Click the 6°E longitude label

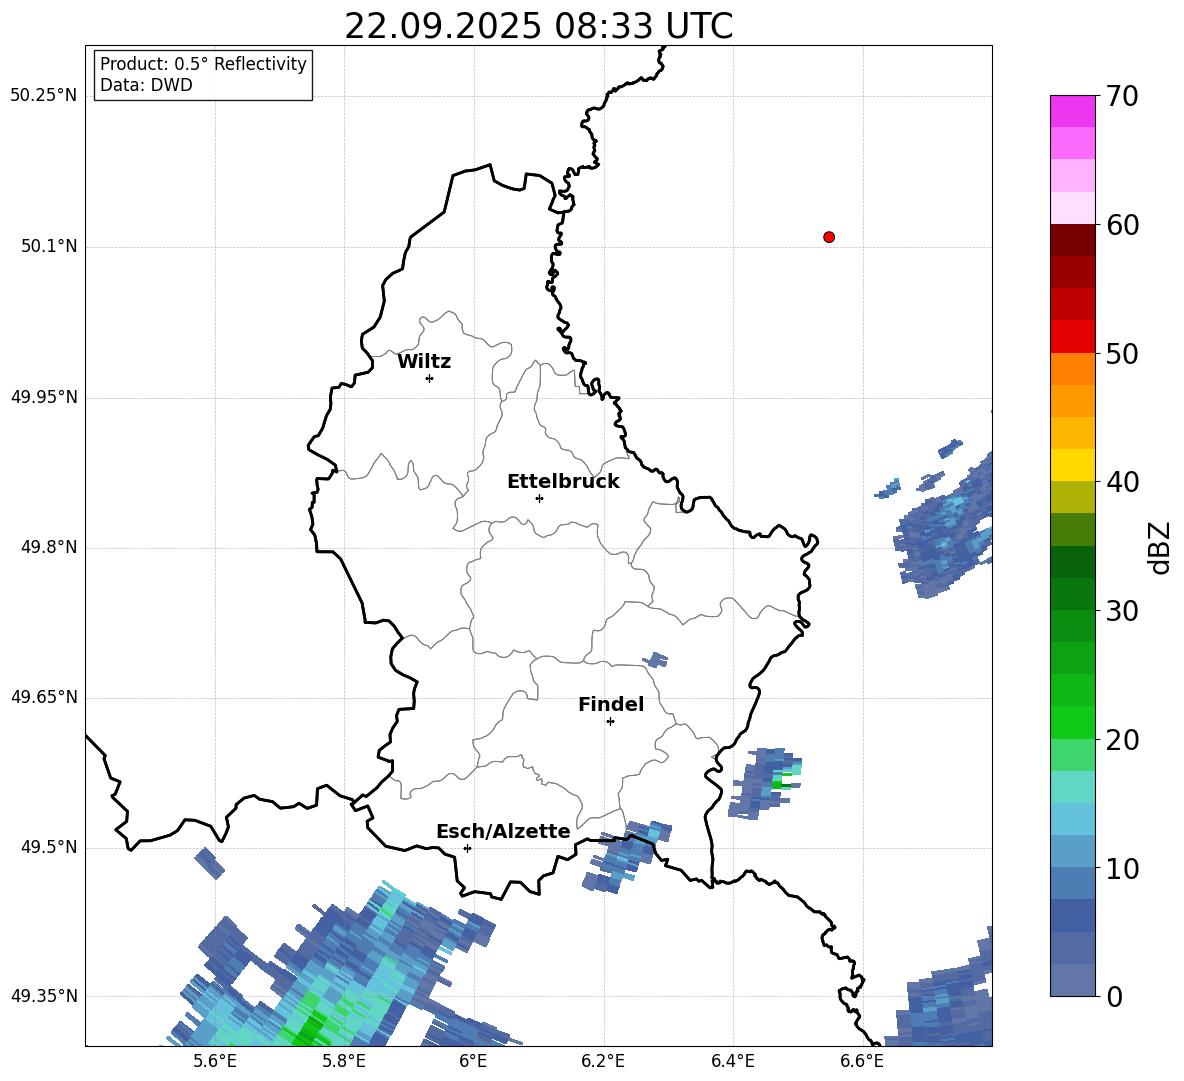coord(473,1061)
